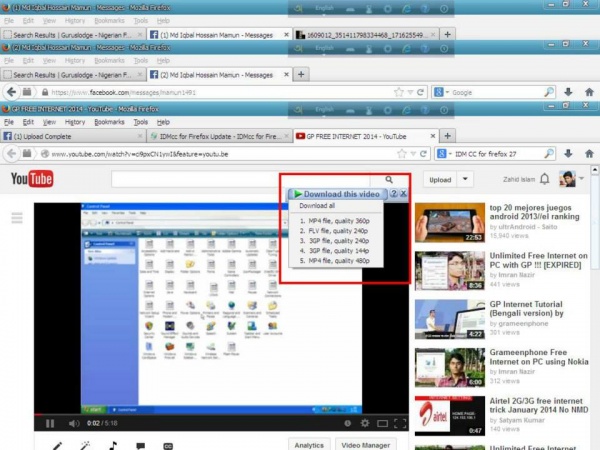Image resolution: width=600 pixels, height=450 pixels.
Task: Click the enhancements magic wand icon
Action: point(85,446)
